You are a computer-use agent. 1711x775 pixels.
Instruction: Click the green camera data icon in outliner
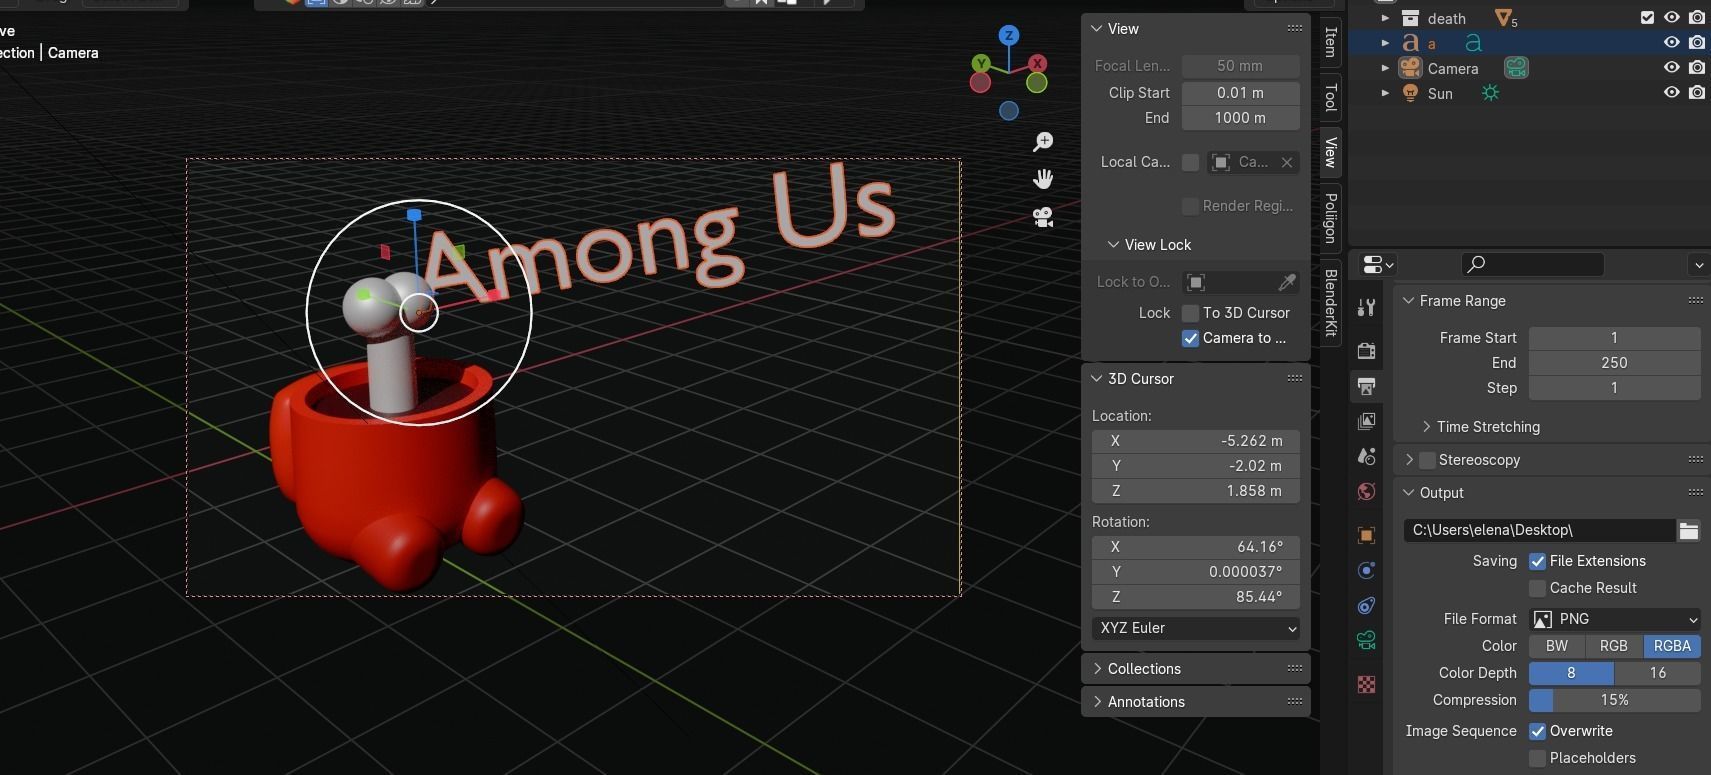(1516, 68)
